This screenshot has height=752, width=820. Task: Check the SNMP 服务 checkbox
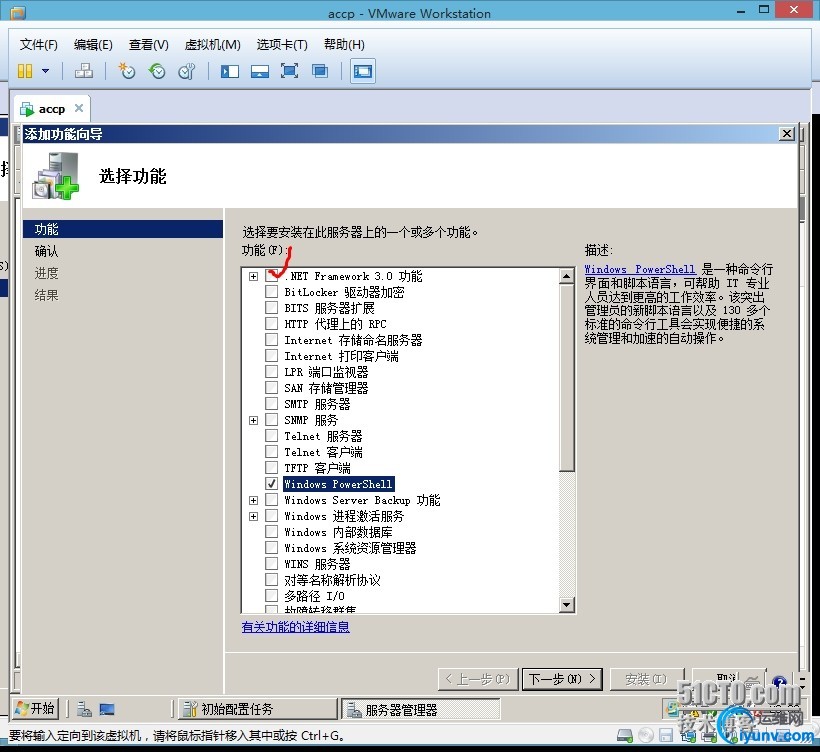point(271,419)
